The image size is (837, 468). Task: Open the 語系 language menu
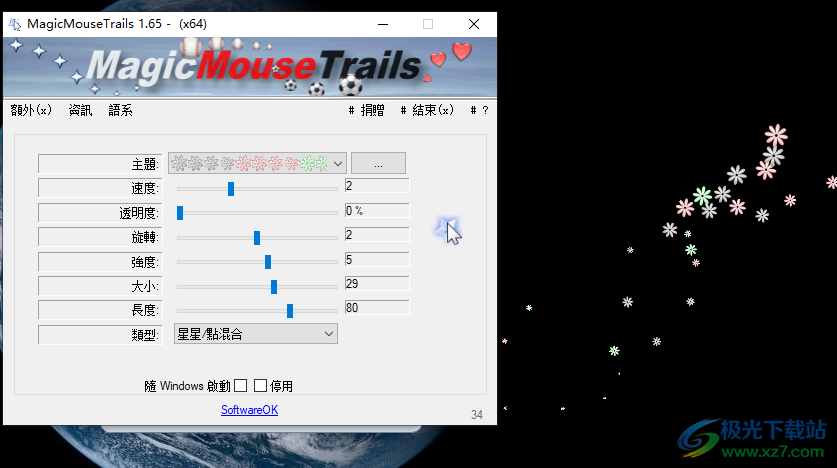point(120,110)
